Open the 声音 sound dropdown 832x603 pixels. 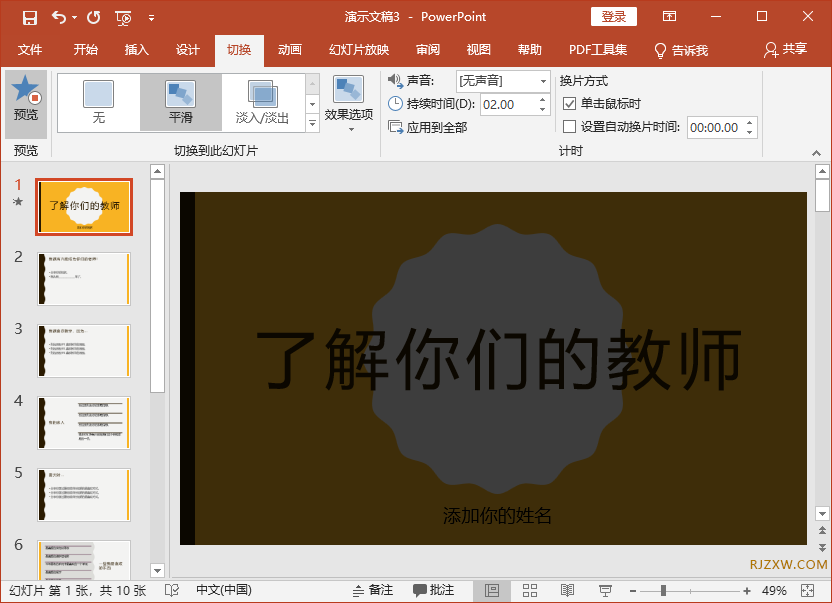coord(542,81)
